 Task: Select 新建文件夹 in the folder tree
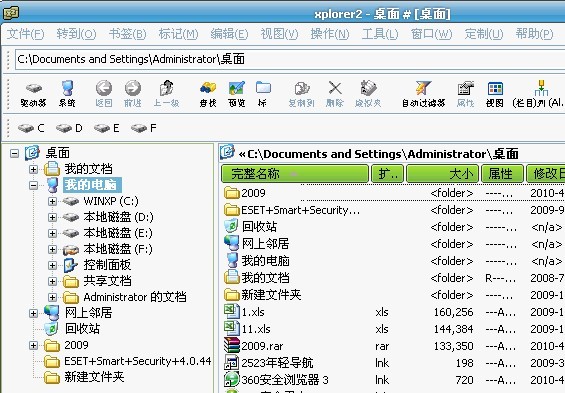point(94,377)
